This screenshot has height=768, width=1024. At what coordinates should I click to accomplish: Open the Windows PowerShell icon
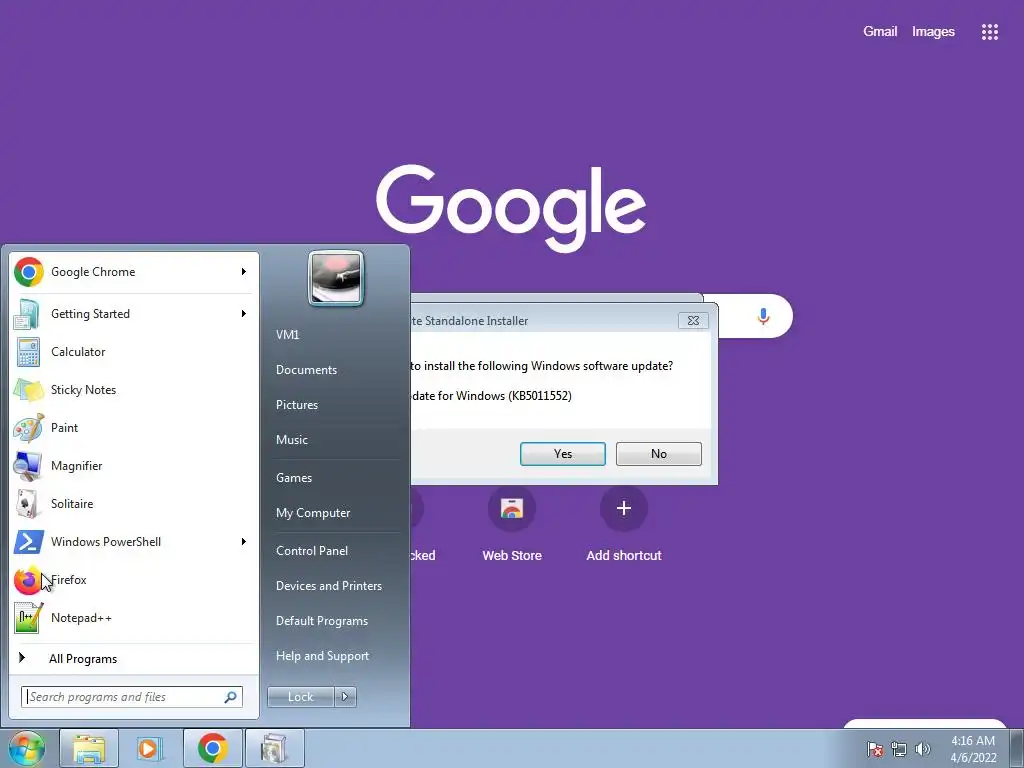pyautogui.click(x=29, y=542)
